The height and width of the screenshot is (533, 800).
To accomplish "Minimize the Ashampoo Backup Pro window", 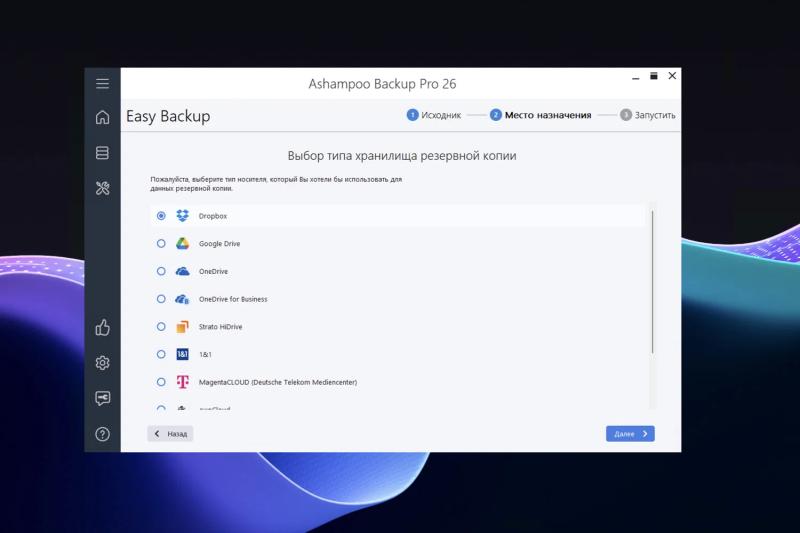I will click(636, 77).
